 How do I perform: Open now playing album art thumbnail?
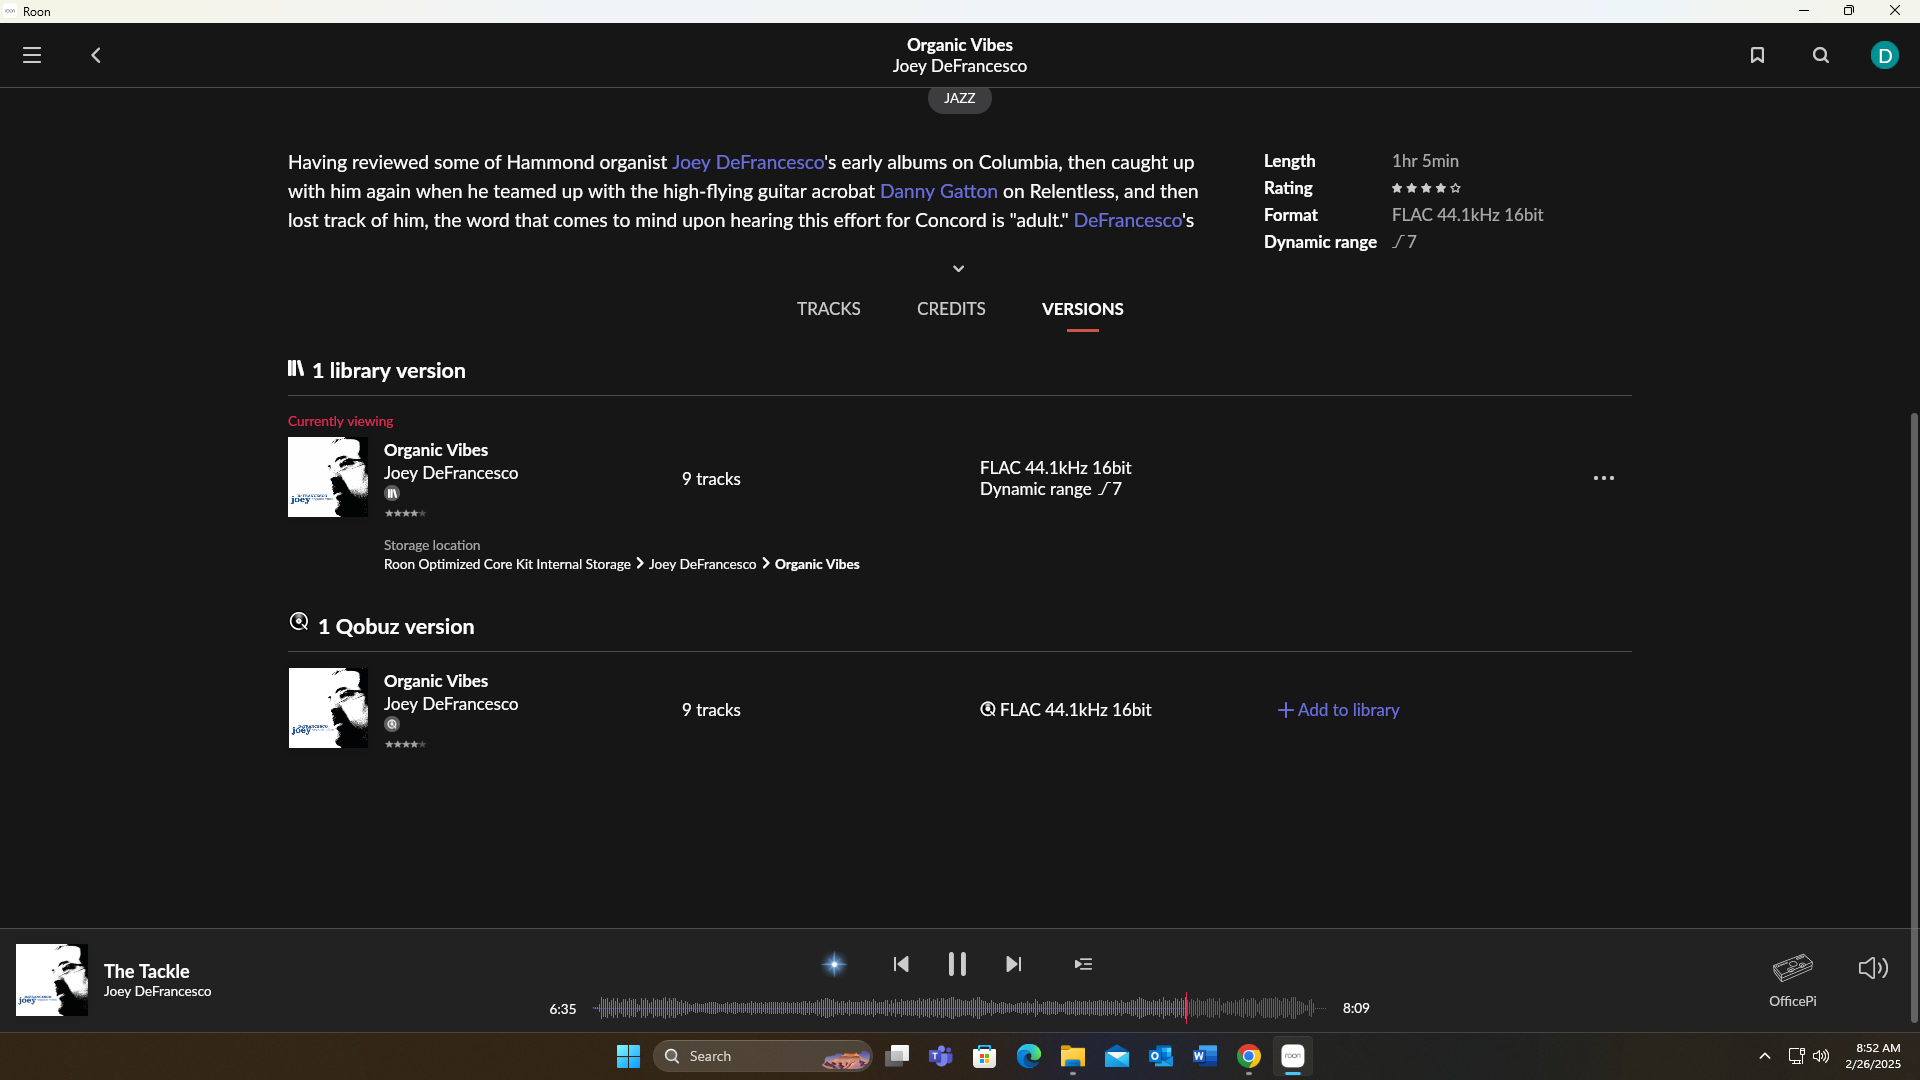[52, 980]
